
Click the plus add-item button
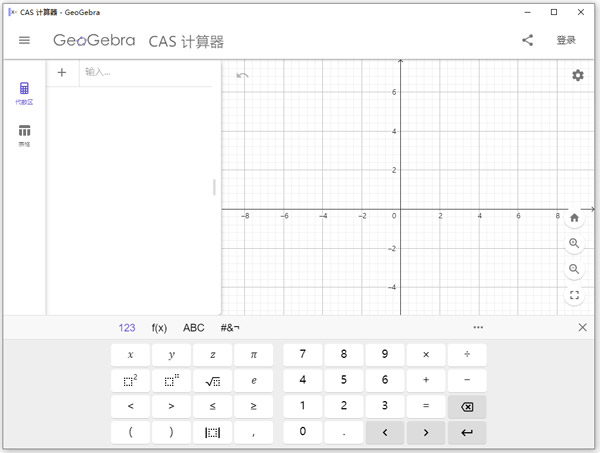point(62,73)
